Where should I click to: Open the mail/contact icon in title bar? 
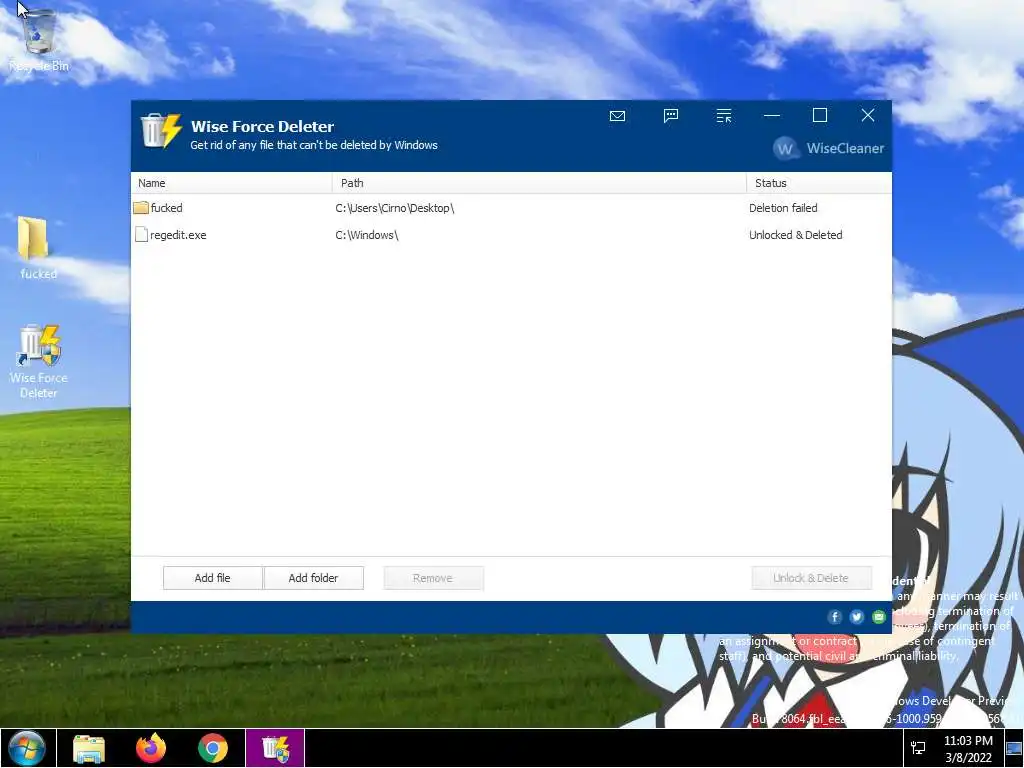(617, 116)
